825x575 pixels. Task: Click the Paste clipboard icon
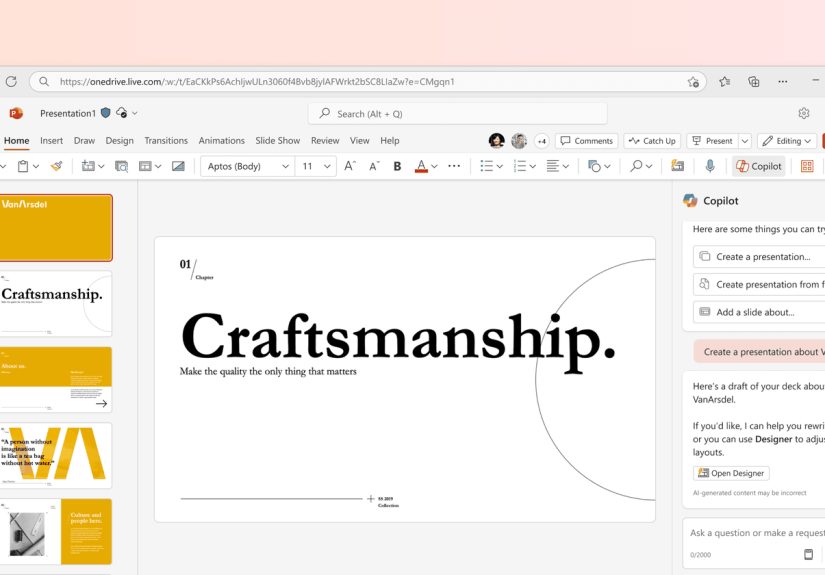[x=23, y=166]
